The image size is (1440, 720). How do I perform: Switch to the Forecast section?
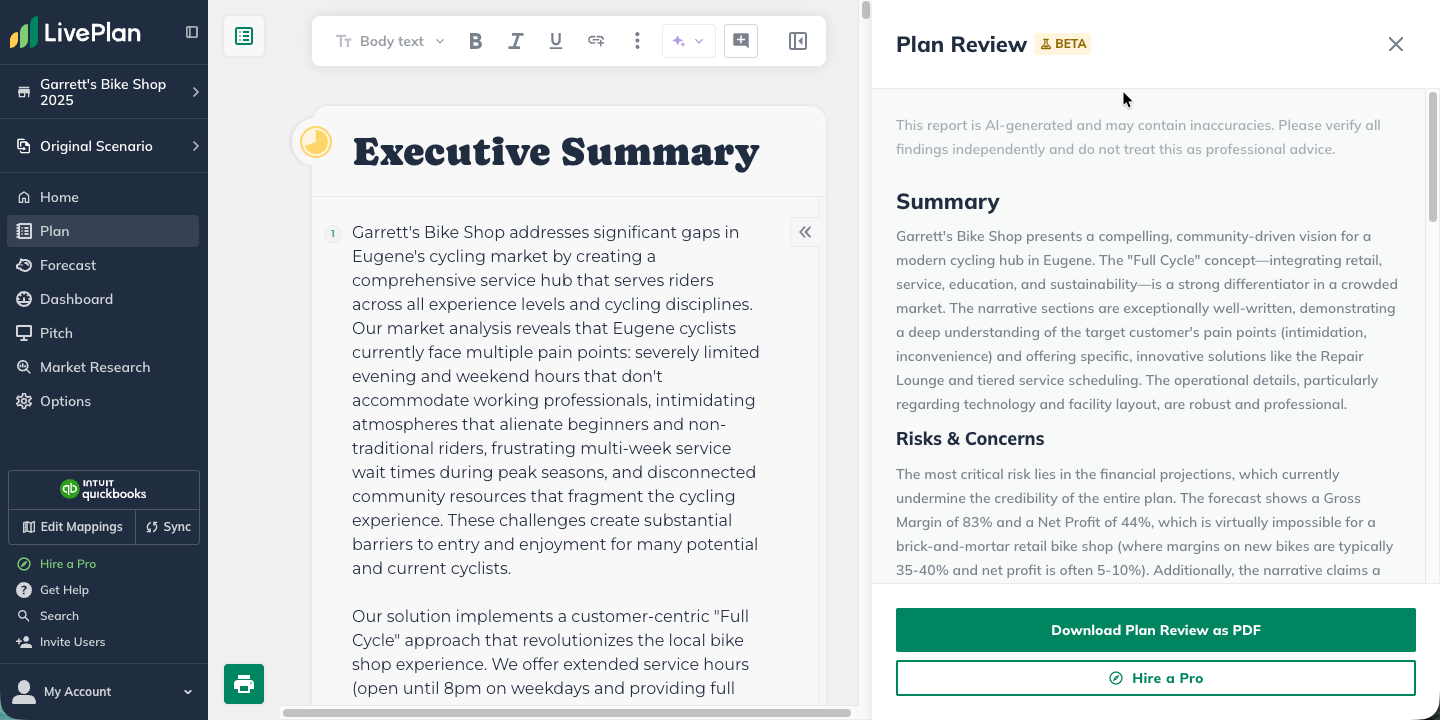(x=68, y=265)
